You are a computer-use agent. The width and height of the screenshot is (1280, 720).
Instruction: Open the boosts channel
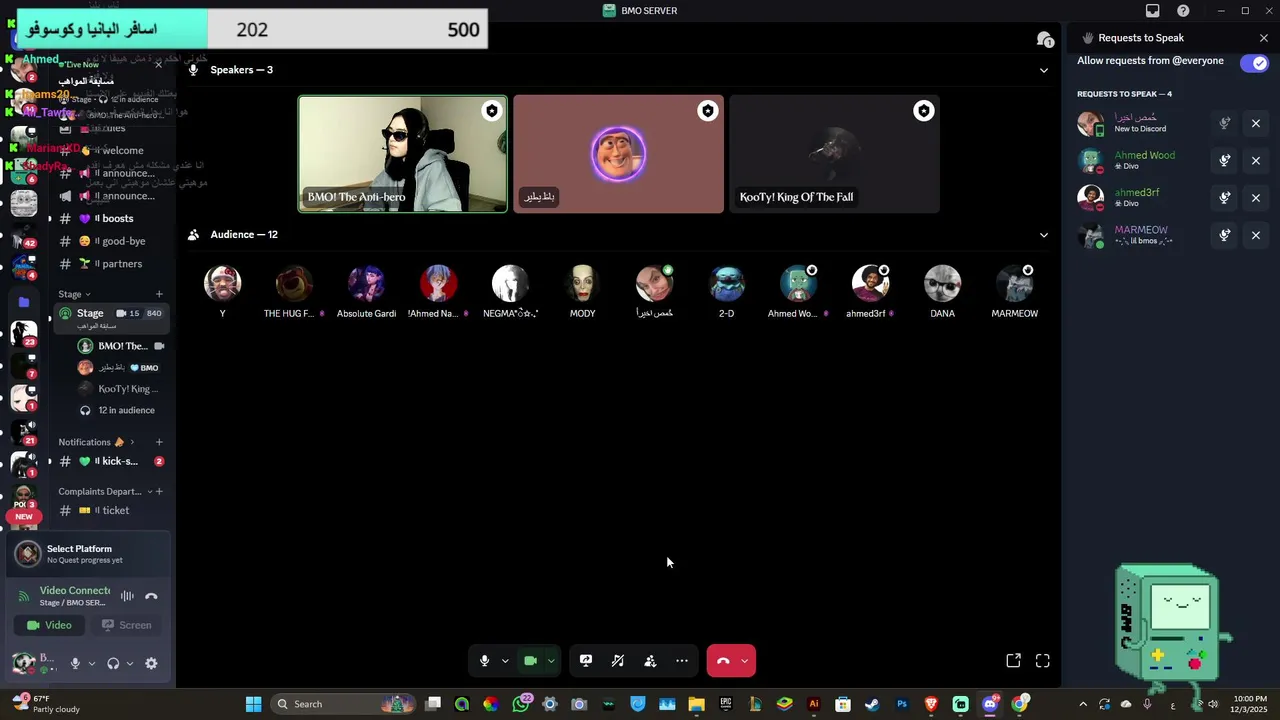tap(110, 218)
